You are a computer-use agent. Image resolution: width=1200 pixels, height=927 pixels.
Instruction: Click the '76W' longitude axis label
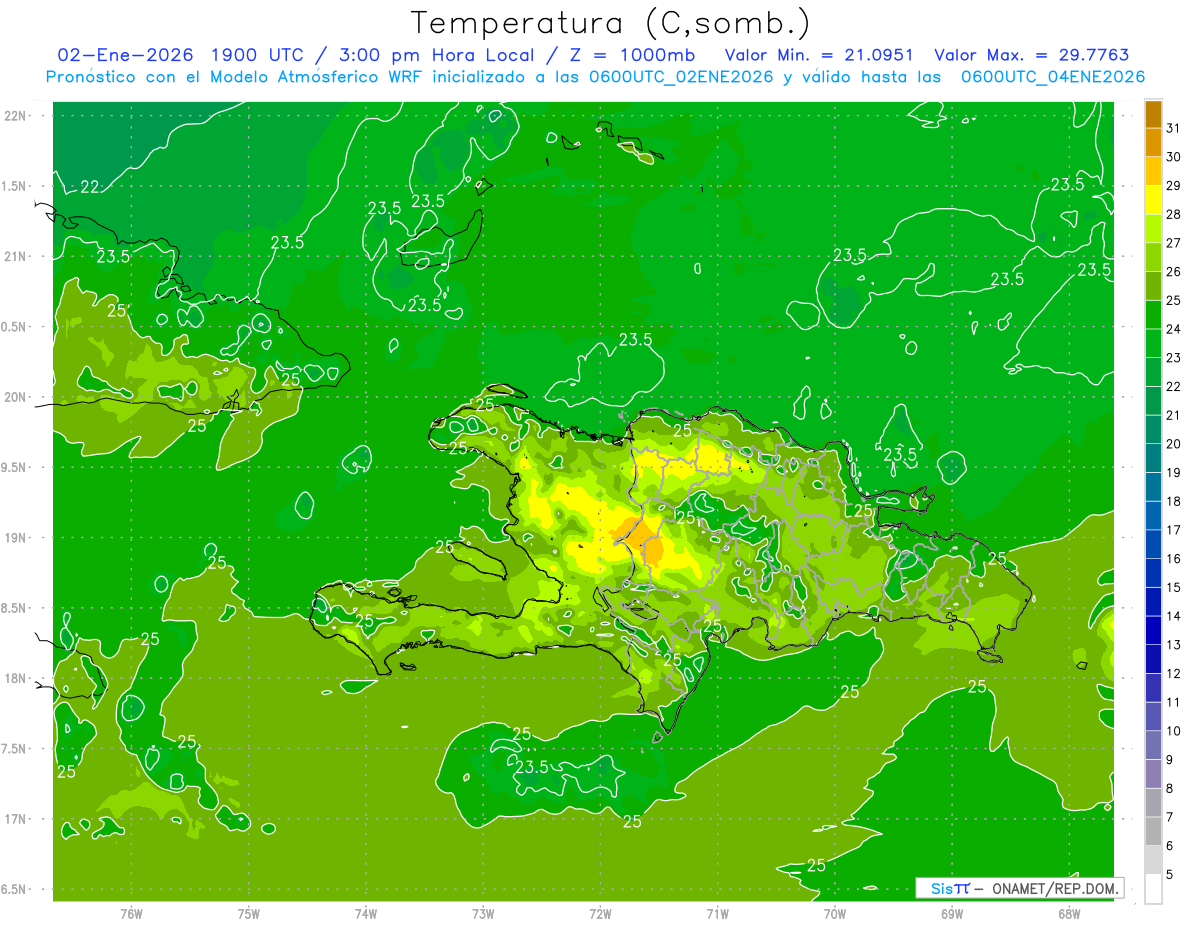[131, 913]
